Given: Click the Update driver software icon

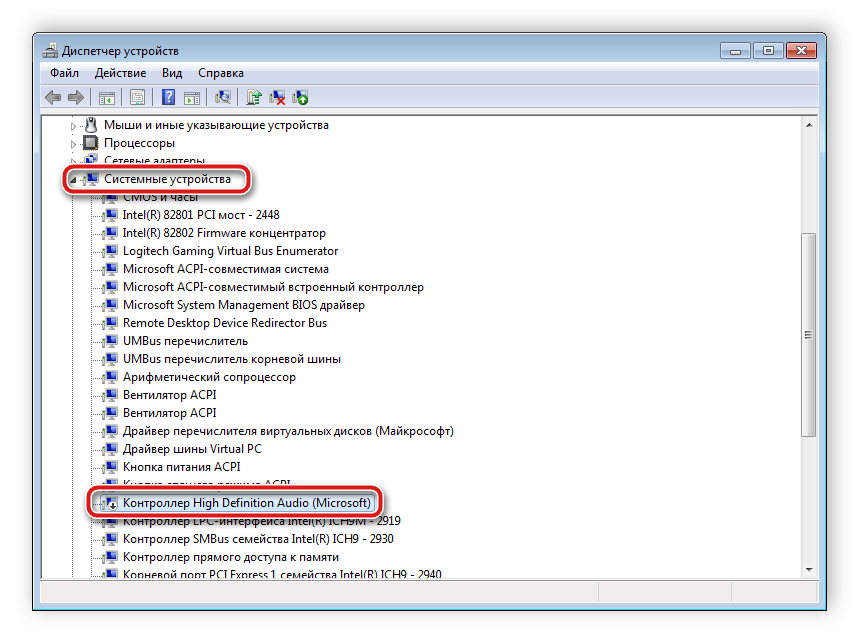Looking at the screenshot, I should [254, 97].
